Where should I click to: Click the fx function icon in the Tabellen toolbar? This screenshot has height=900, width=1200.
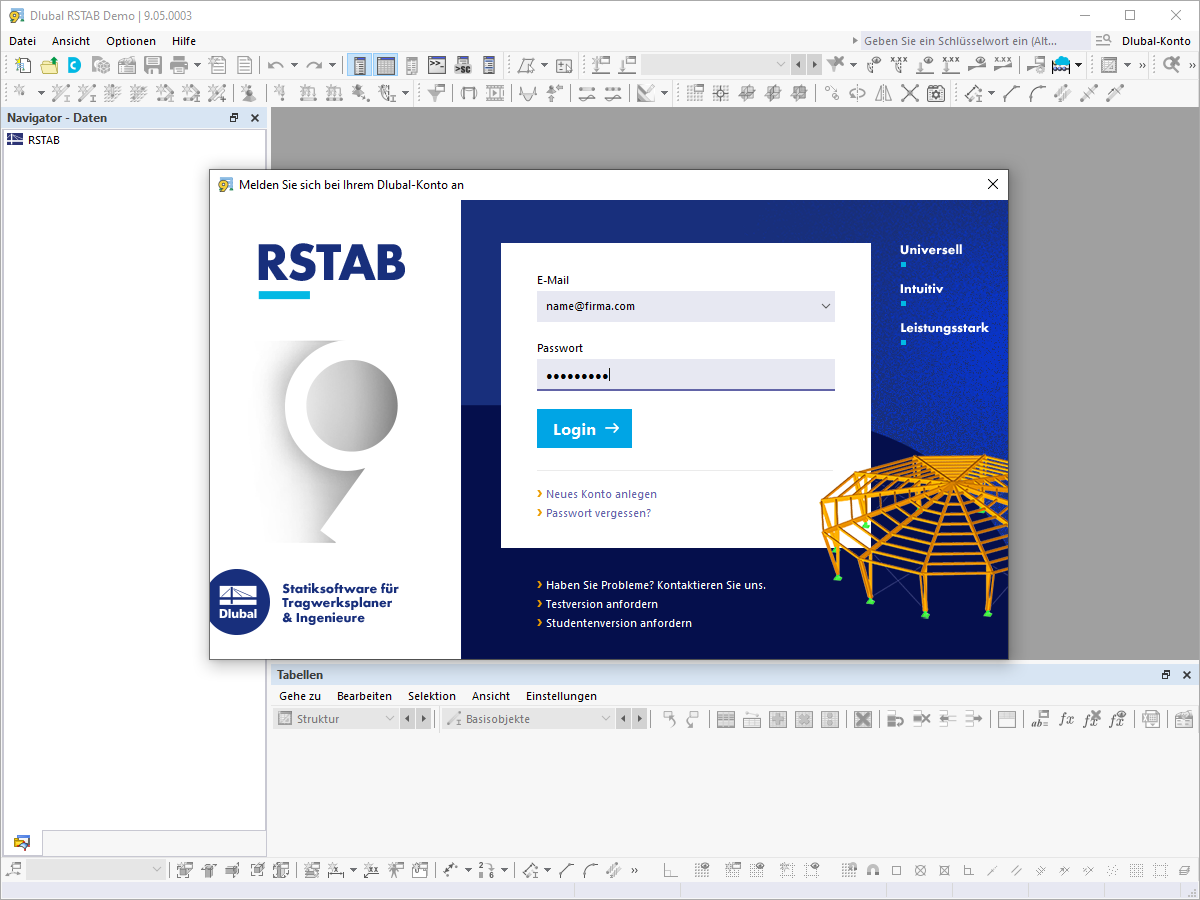[1066, 719]
